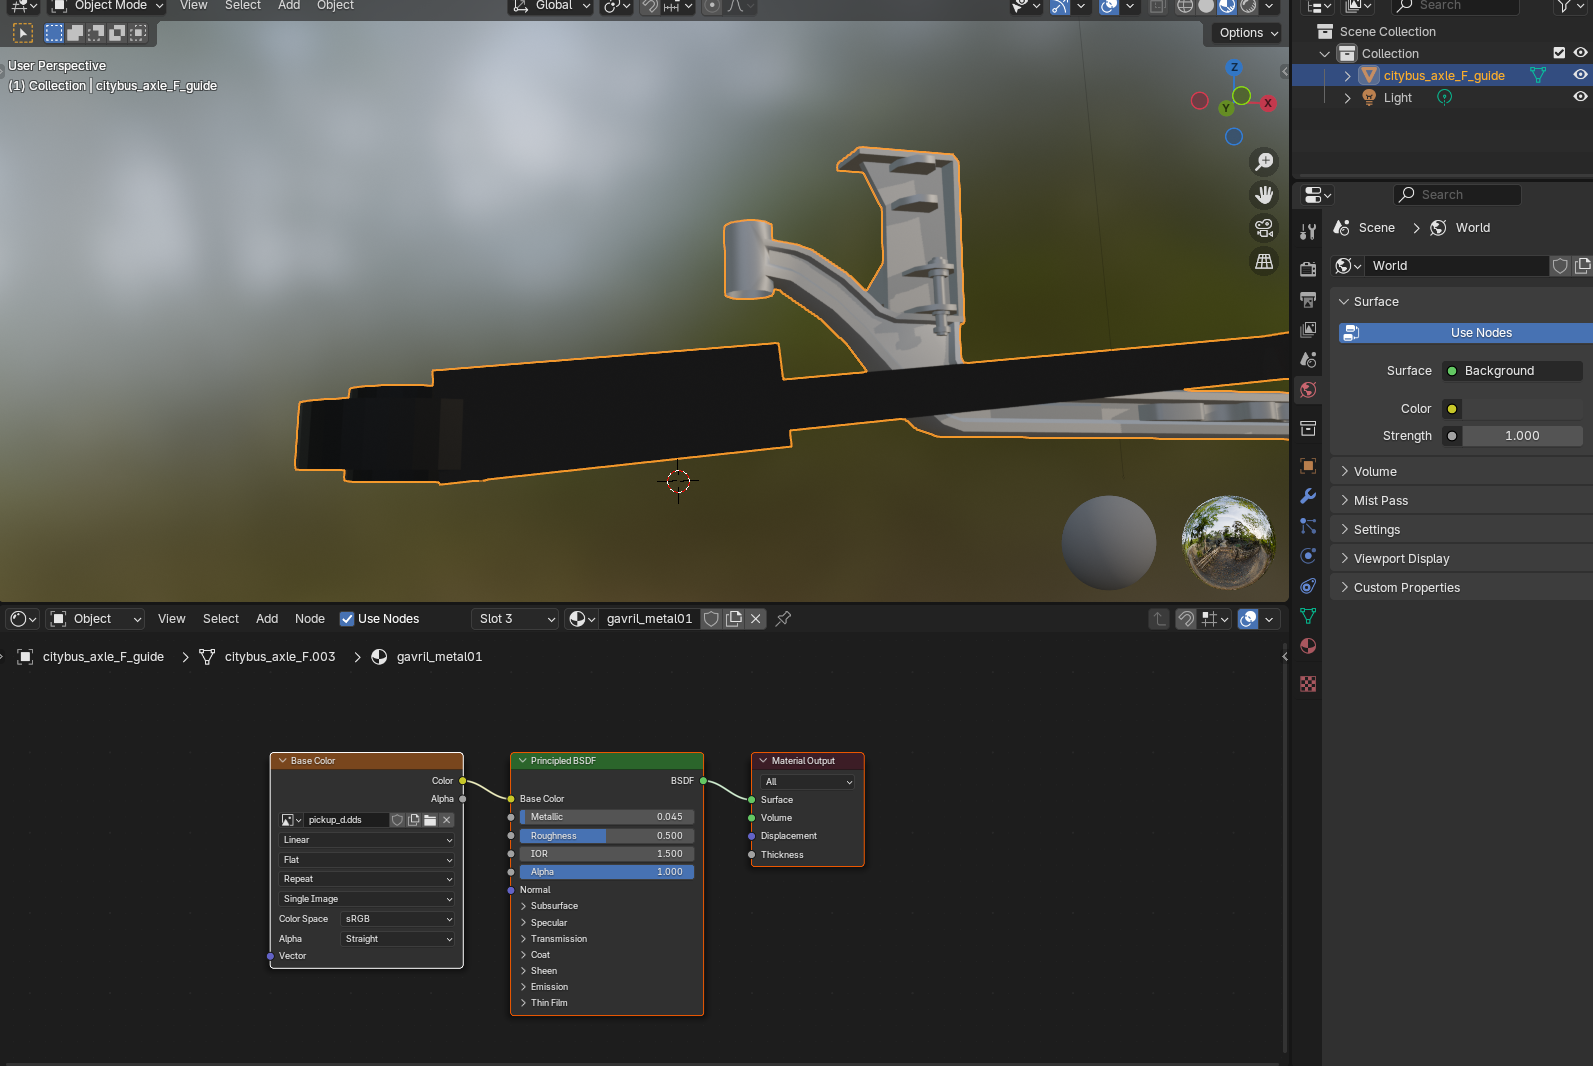Open the Object Data mesh tab
Viewport: 1593px width, 1066px height.
point(1308,616)
